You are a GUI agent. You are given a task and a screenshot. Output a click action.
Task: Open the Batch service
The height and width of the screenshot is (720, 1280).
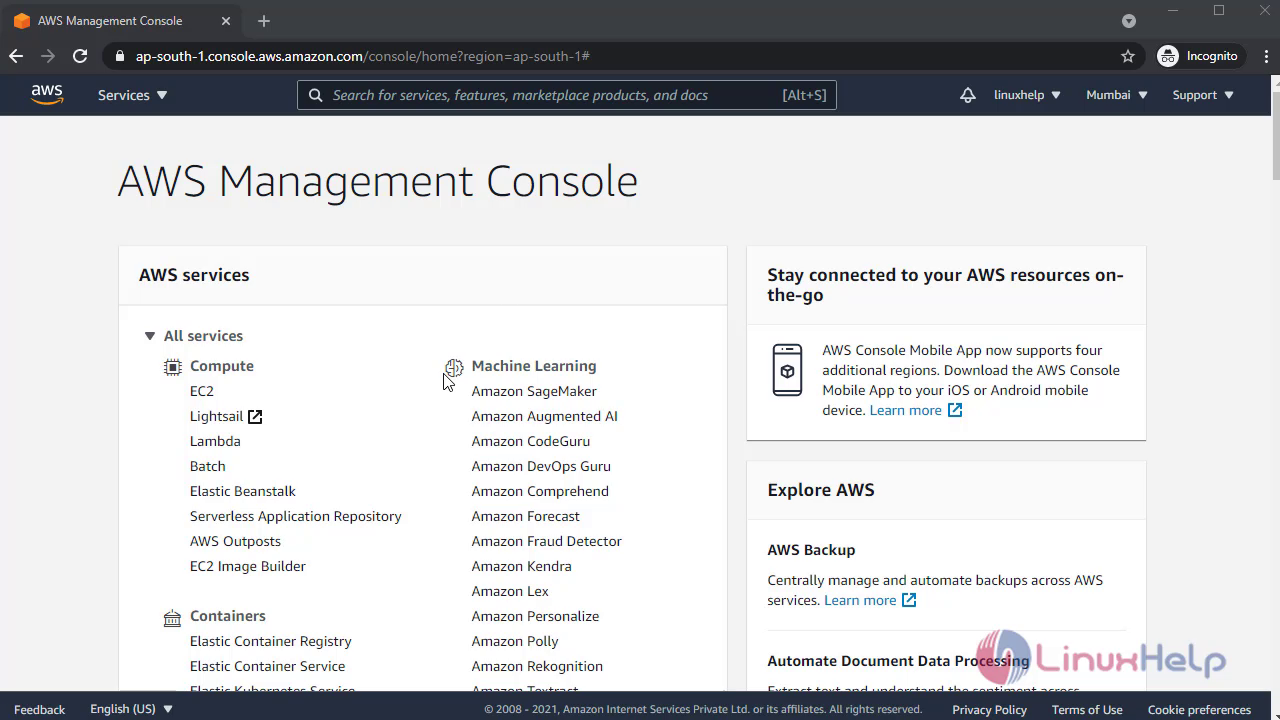[x=208, y=466]
